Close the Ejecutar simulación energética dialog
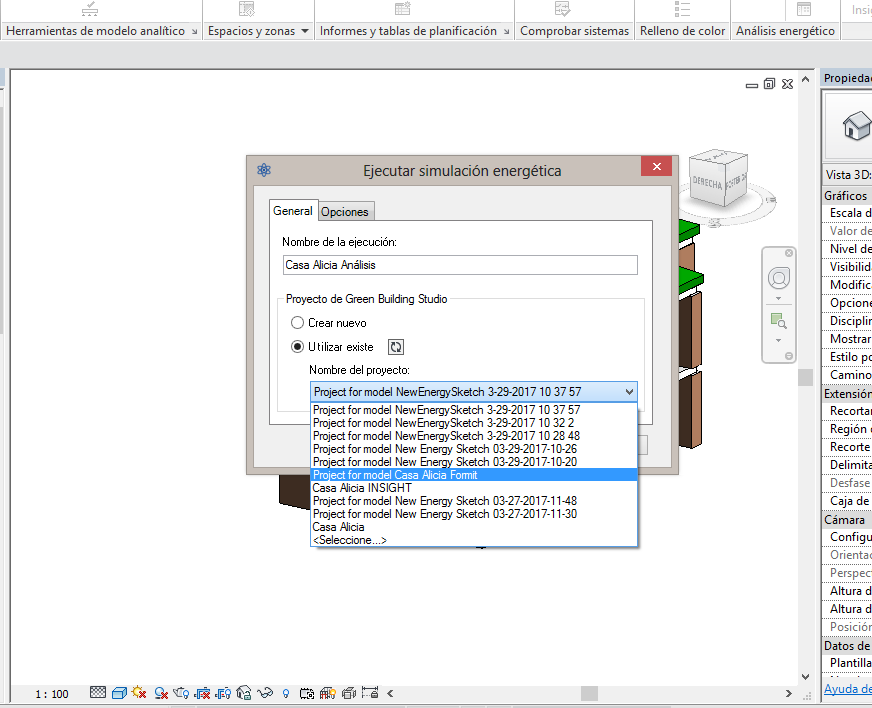The height and width of the screenshot is (708, 872). 656,166
